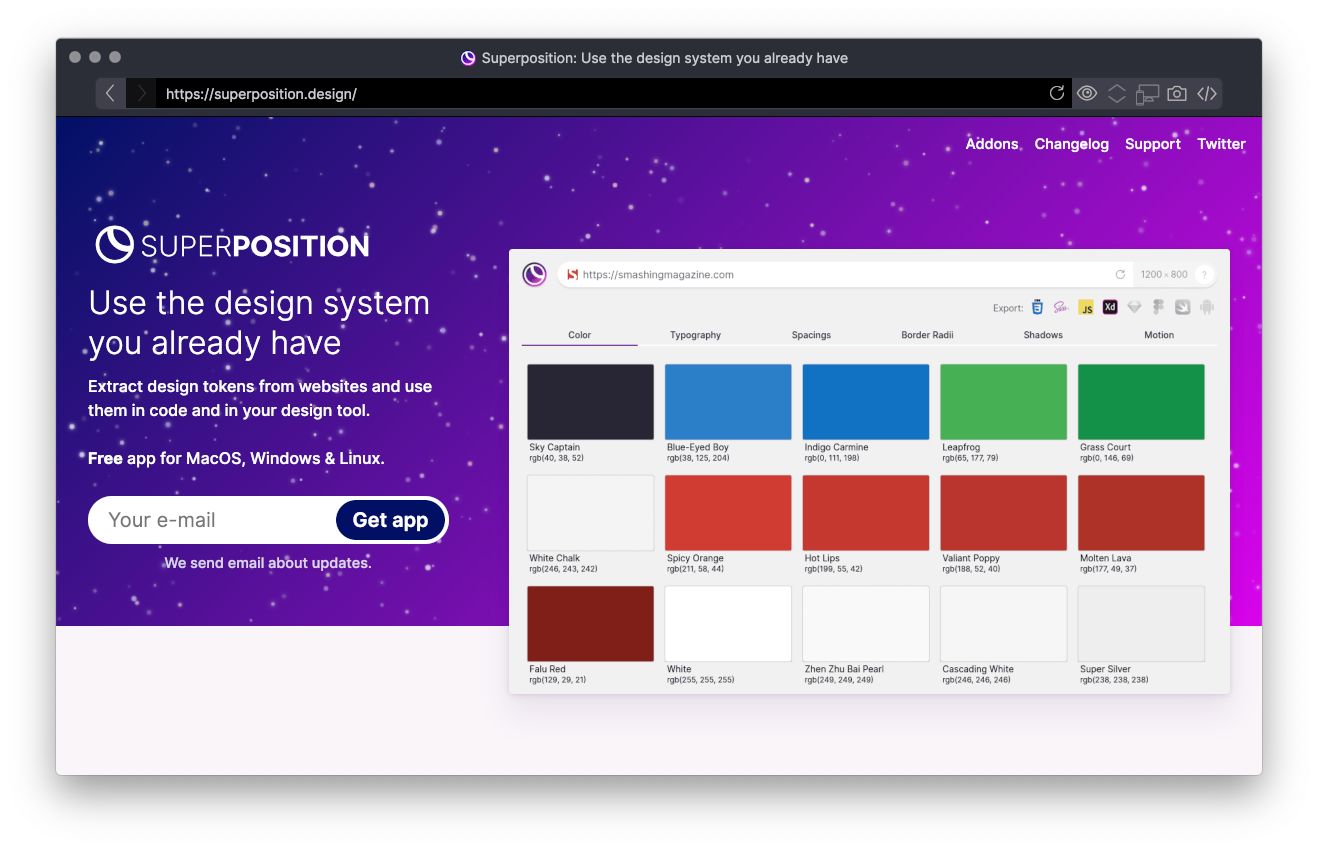Click the rgb(40, 38, 52) value
The width and height of the screenshot is (1318, 849).
(x=556, y=458)
